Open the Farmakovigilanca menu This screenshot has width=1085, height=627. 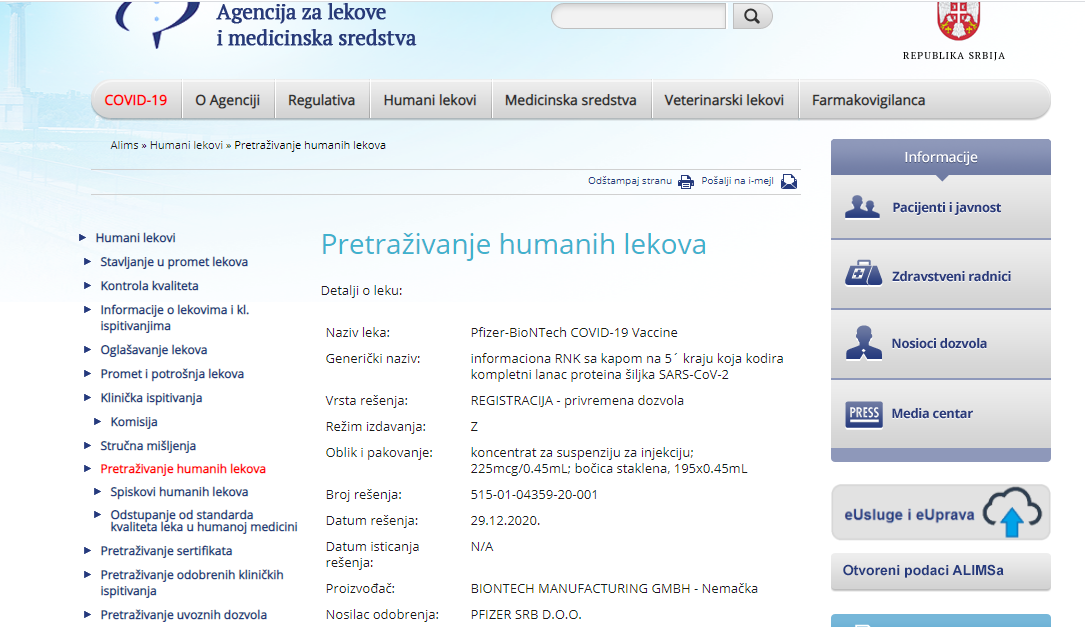[x=868, y=100]
